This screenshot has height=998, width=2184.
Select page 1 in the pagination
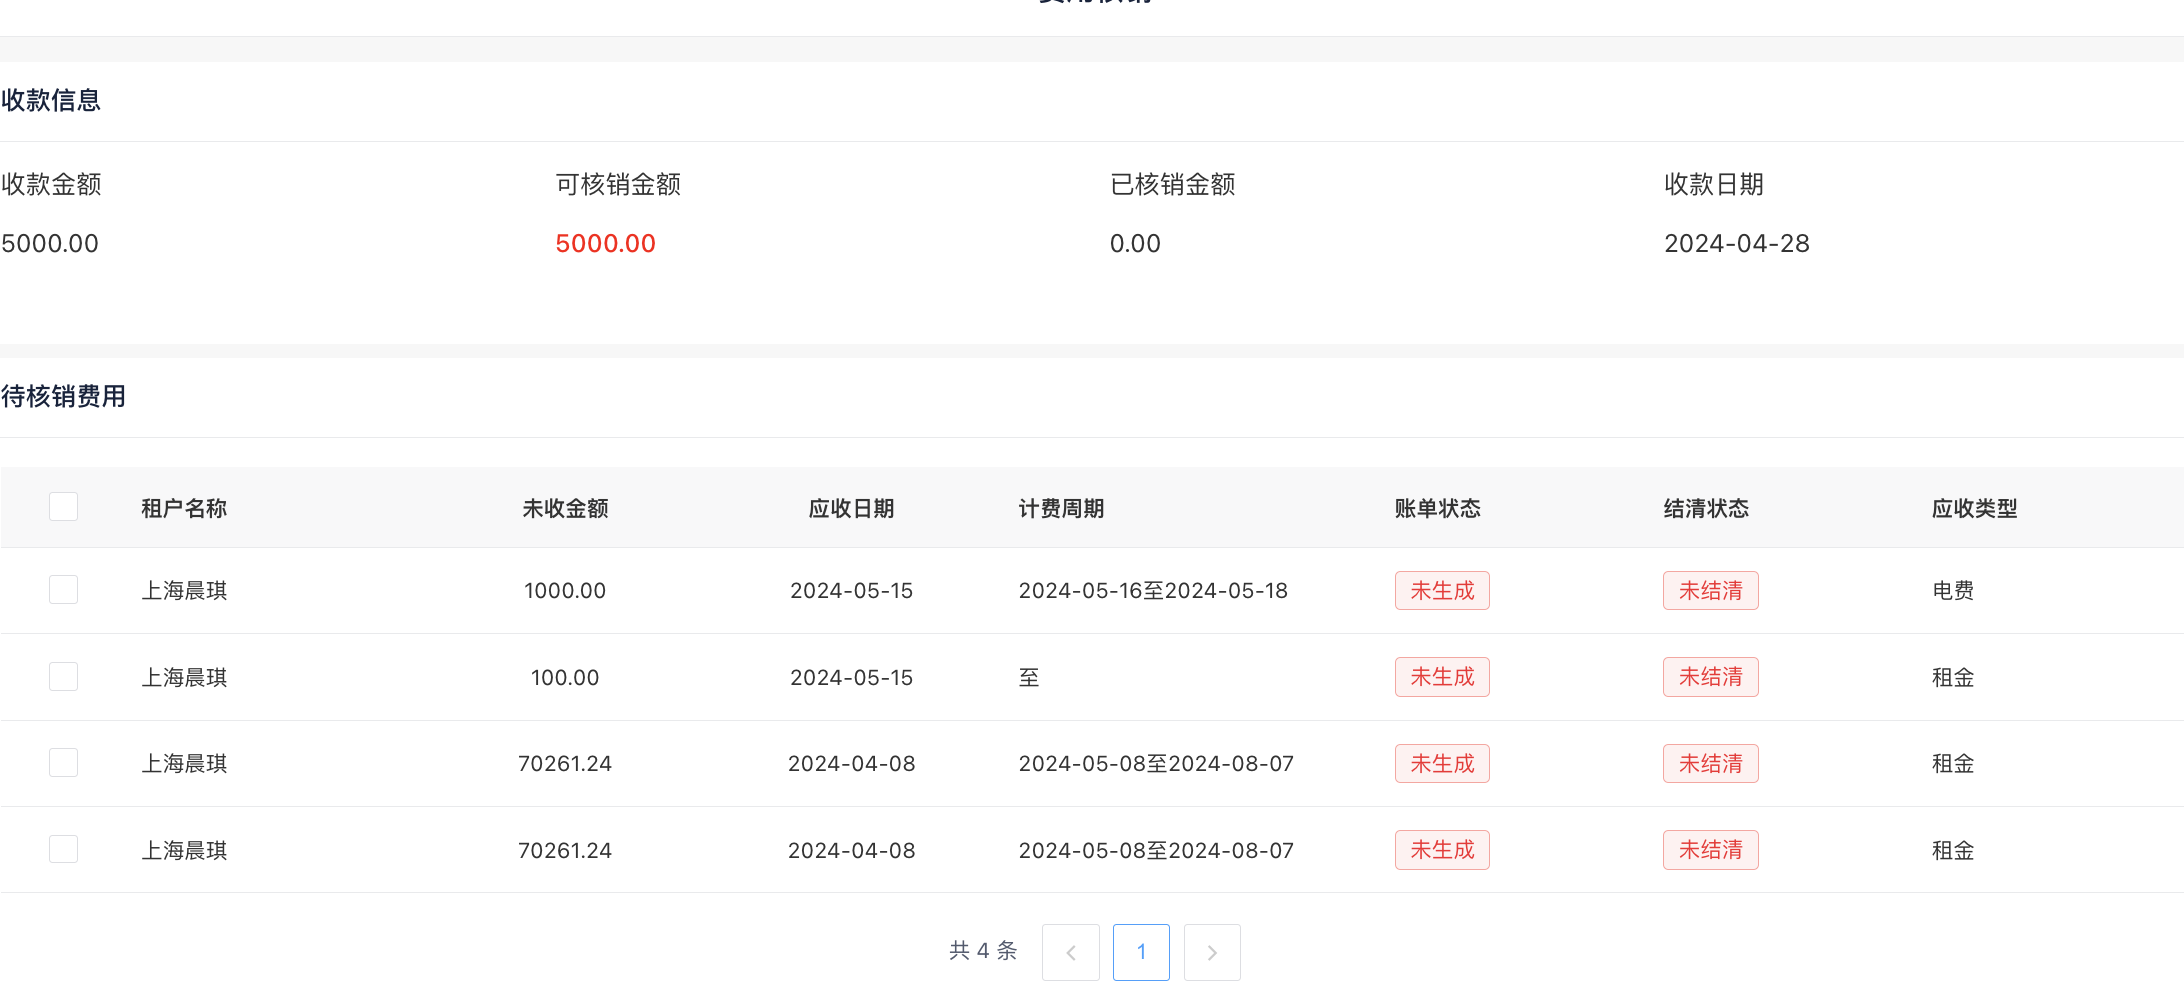click(1141, 952)
